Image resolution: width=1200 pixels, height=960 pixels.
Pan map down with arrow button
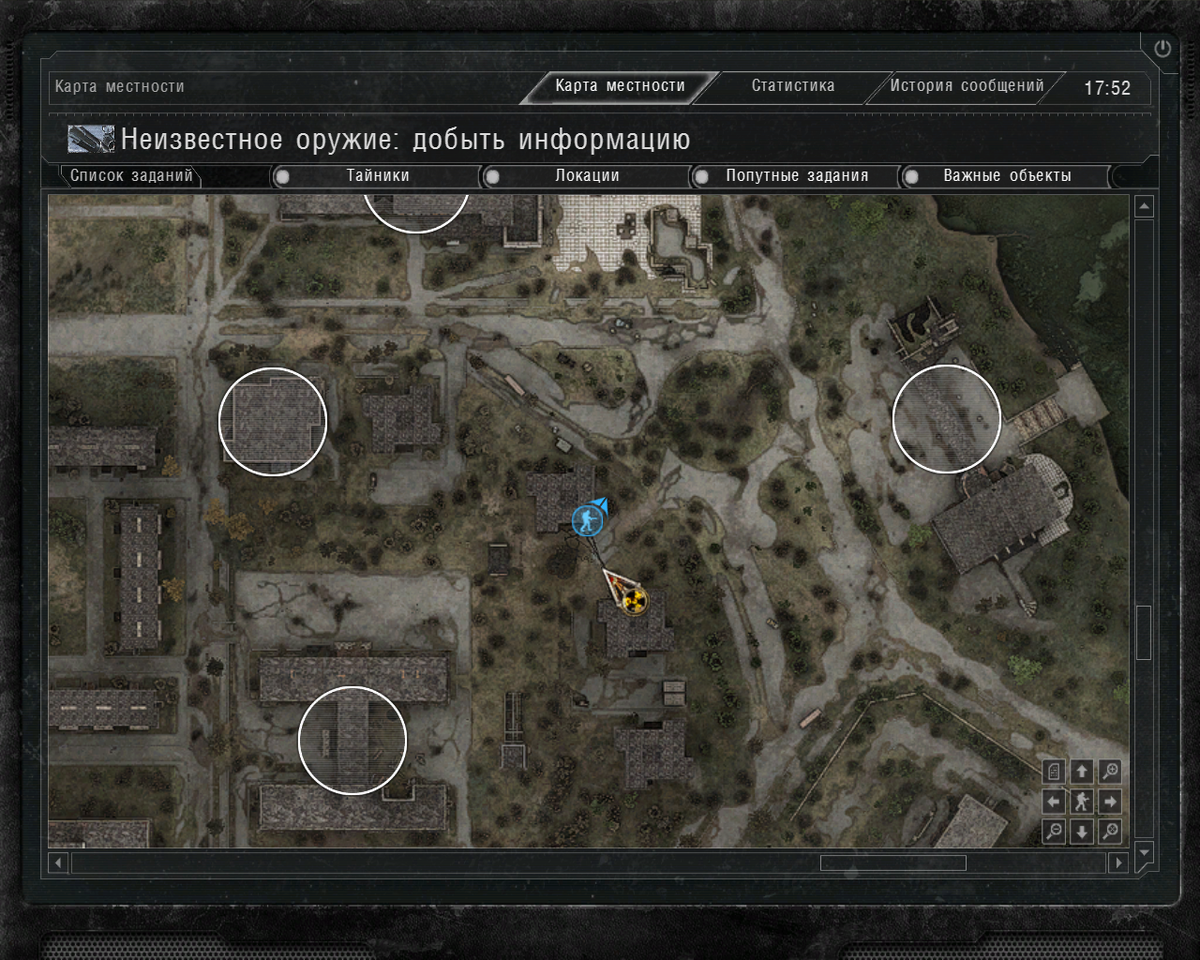click(1082, 831)
